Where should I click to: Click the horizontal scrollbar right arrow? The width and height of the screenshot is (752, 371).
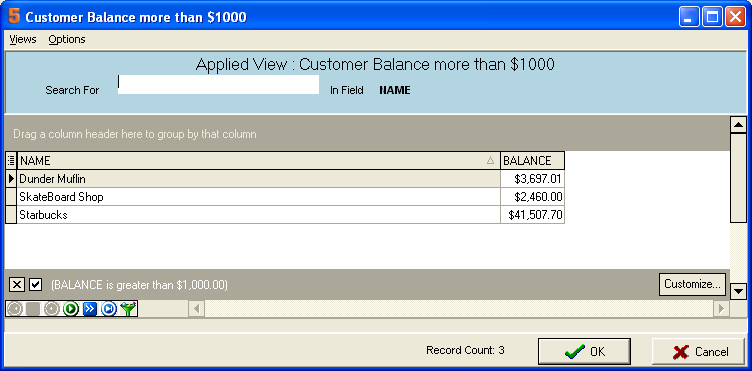point(721,309)
